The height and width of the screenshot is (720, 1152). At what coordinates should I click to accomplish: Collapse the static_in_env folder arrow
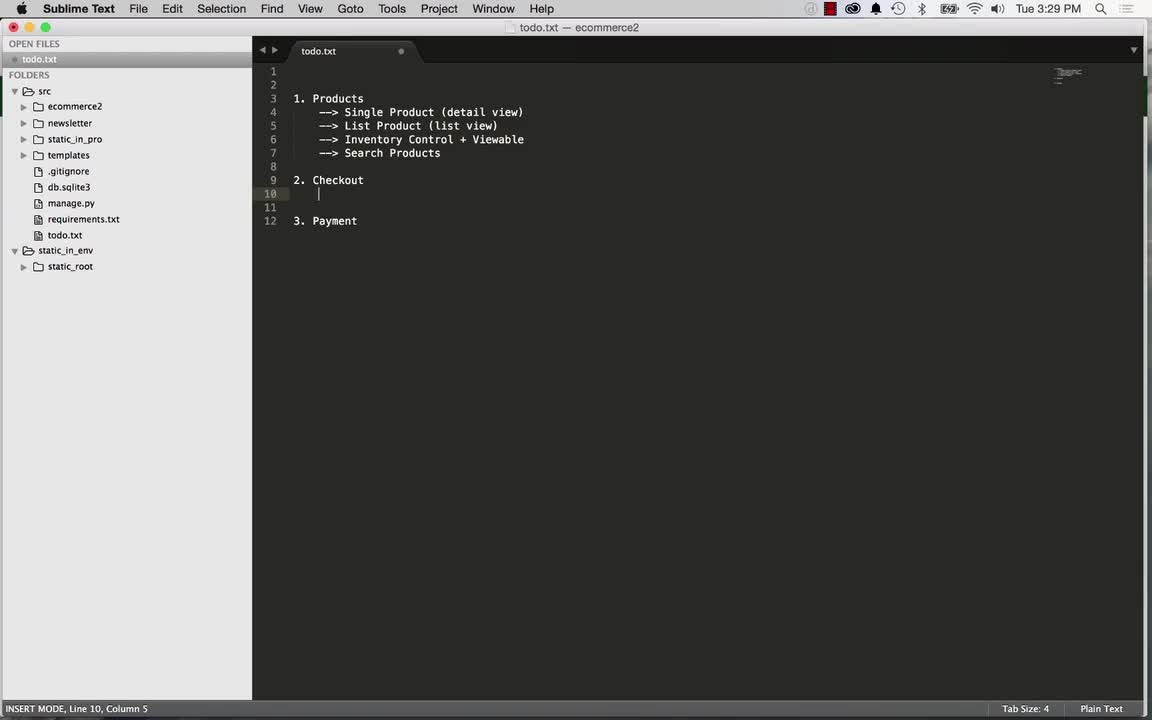tap(15, 251)
